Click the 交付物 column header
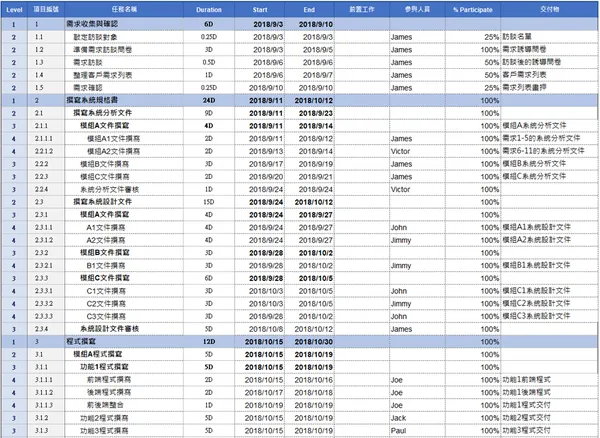The height and width of the screenshot is (438, 600). tap(549, 10)
